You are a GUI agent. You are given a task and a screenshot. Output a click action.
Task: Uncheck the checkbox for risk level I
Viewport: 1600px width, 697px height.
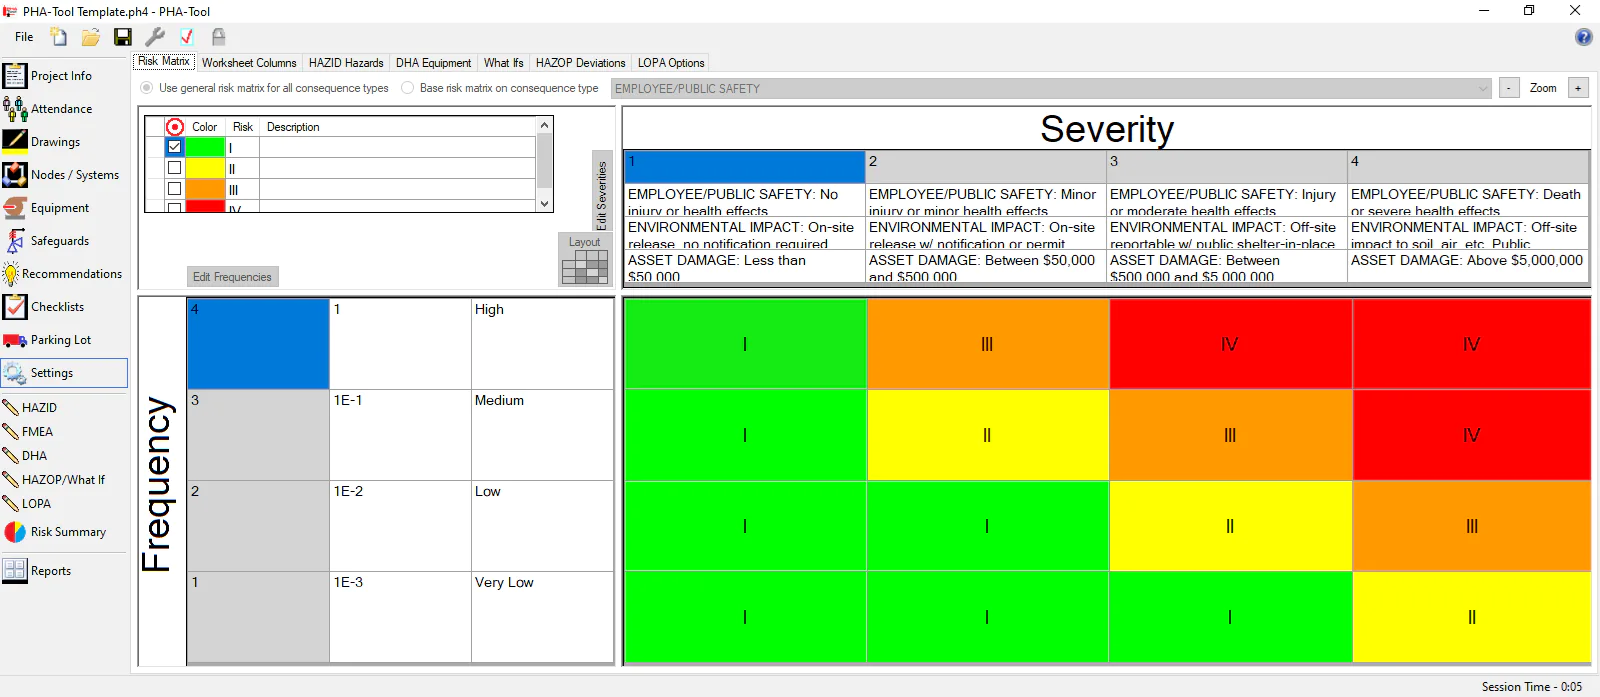(x=175, y=147)
